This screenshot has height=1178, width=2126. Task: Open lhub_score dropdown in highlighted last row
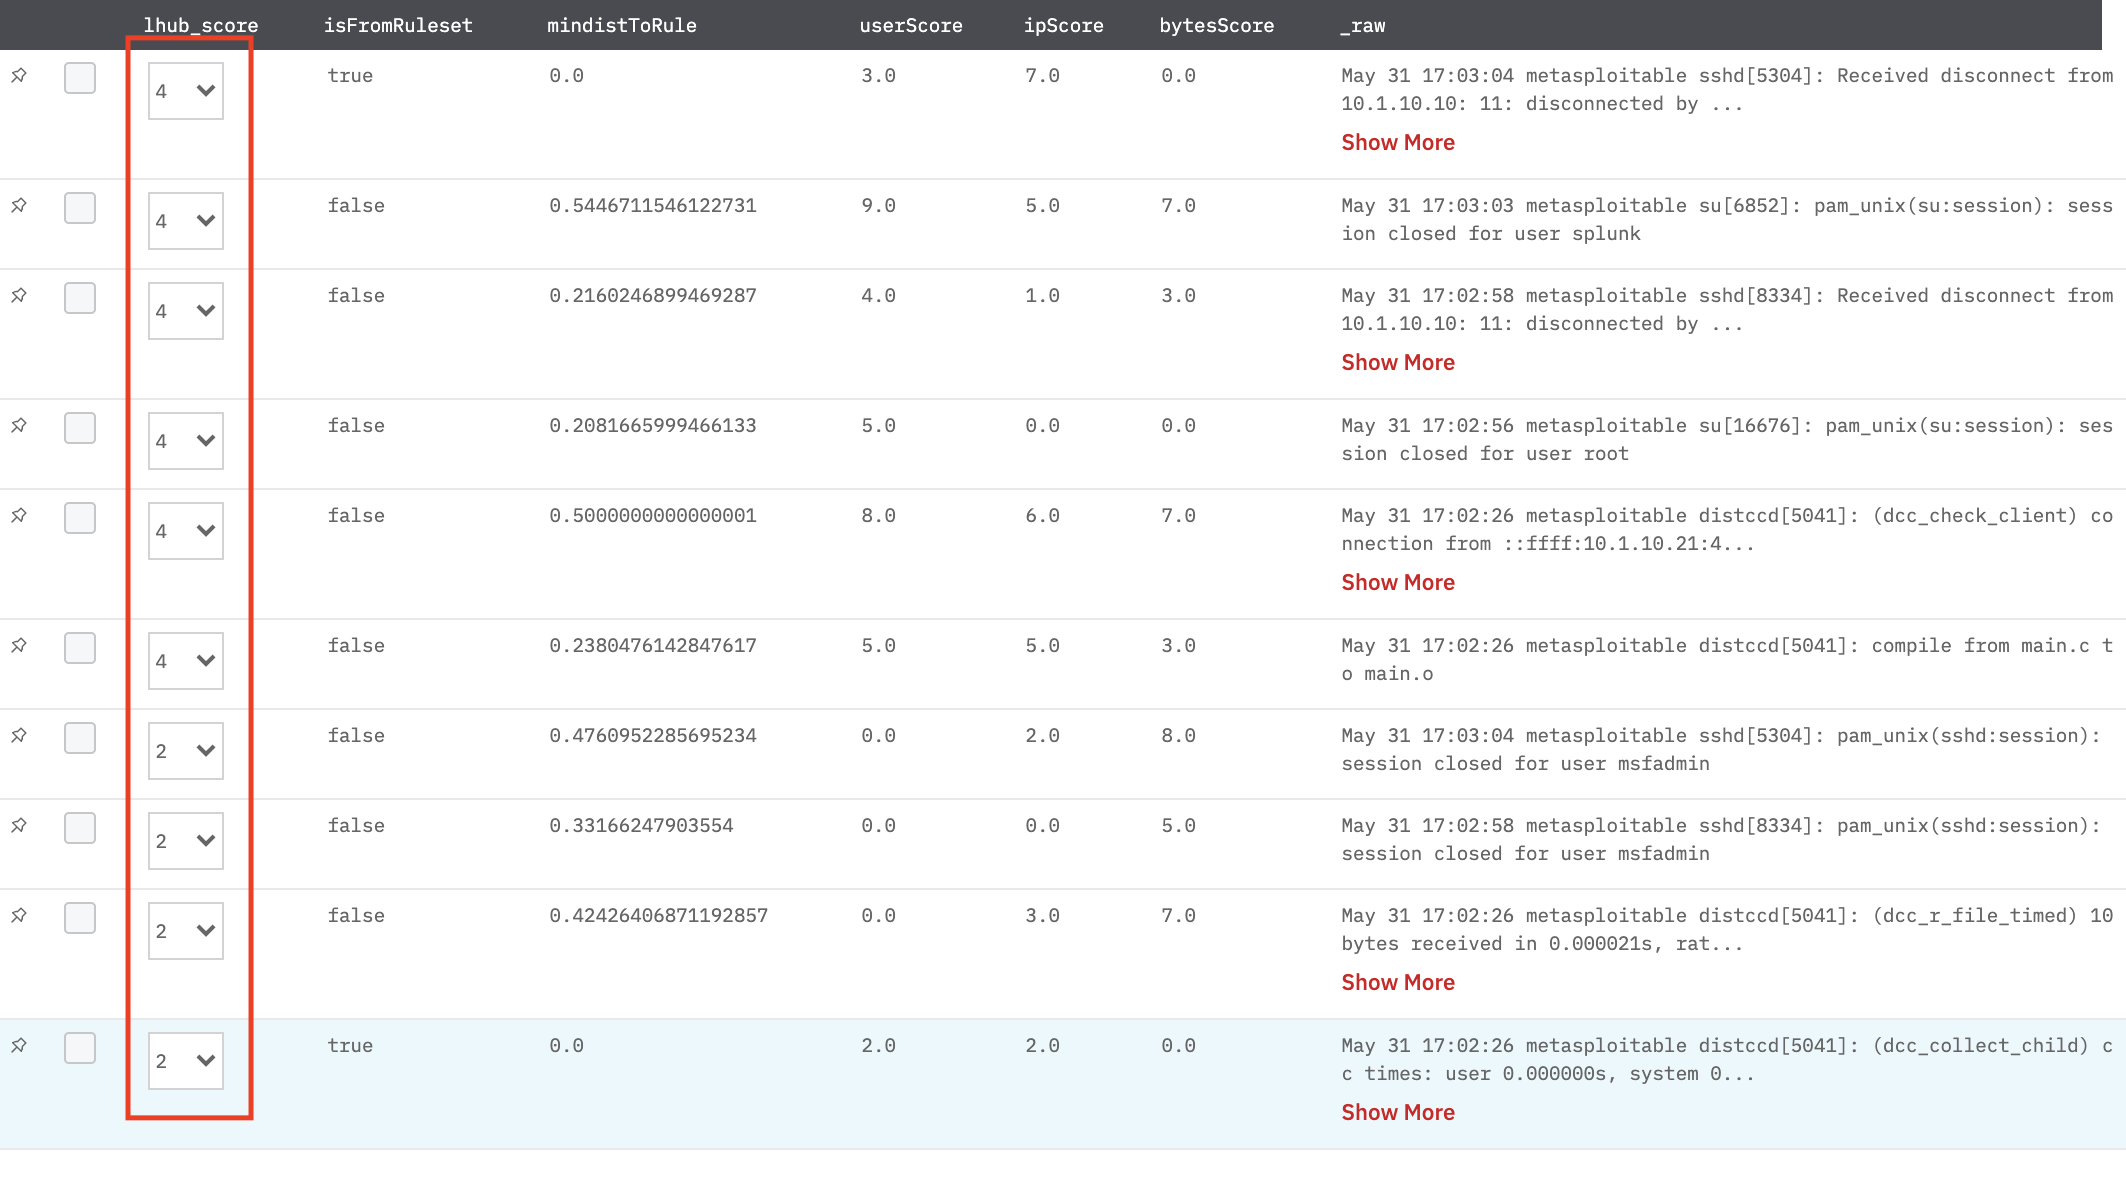tap(186, 1061)
